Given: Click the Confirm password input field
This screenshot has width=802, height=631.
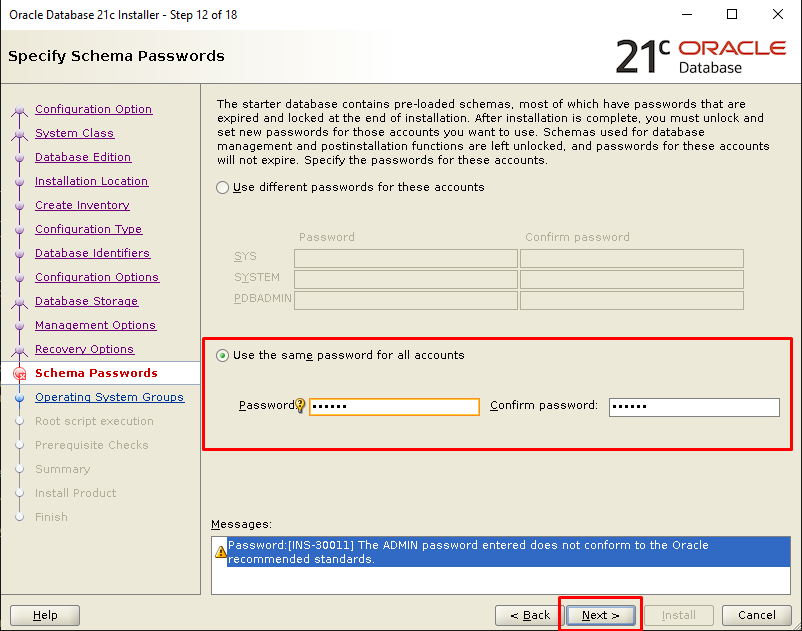Looking at the screenshot, I should [694, 407].
